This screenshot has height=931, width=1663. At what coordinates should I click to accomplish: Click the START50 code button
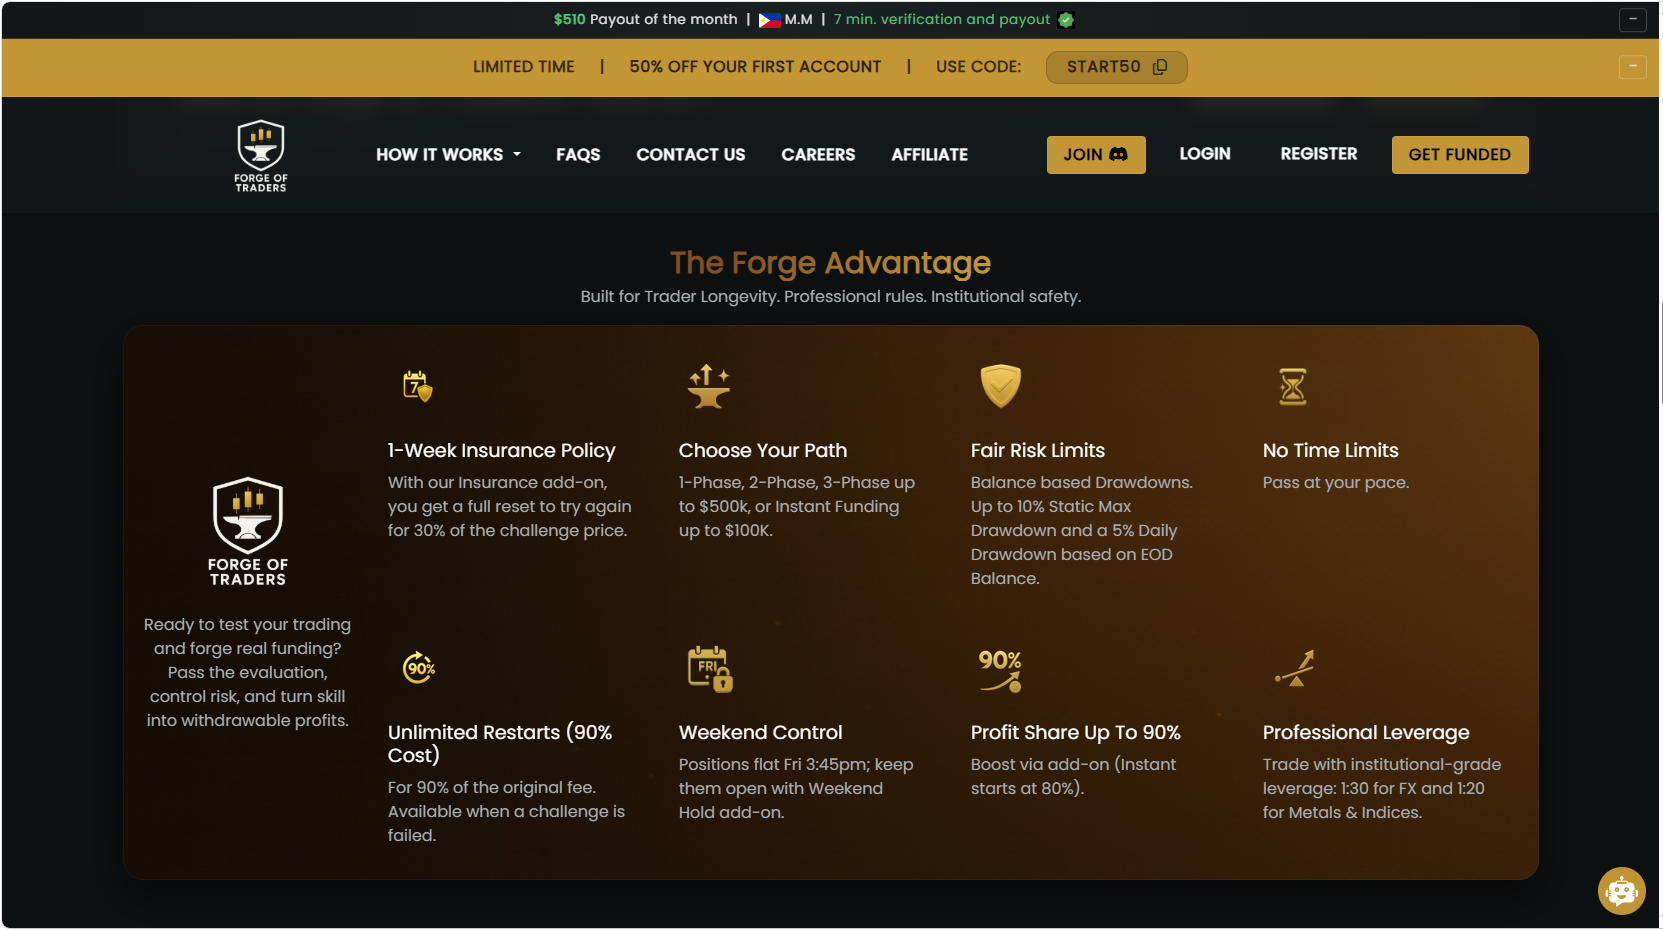coord(1116,67)
